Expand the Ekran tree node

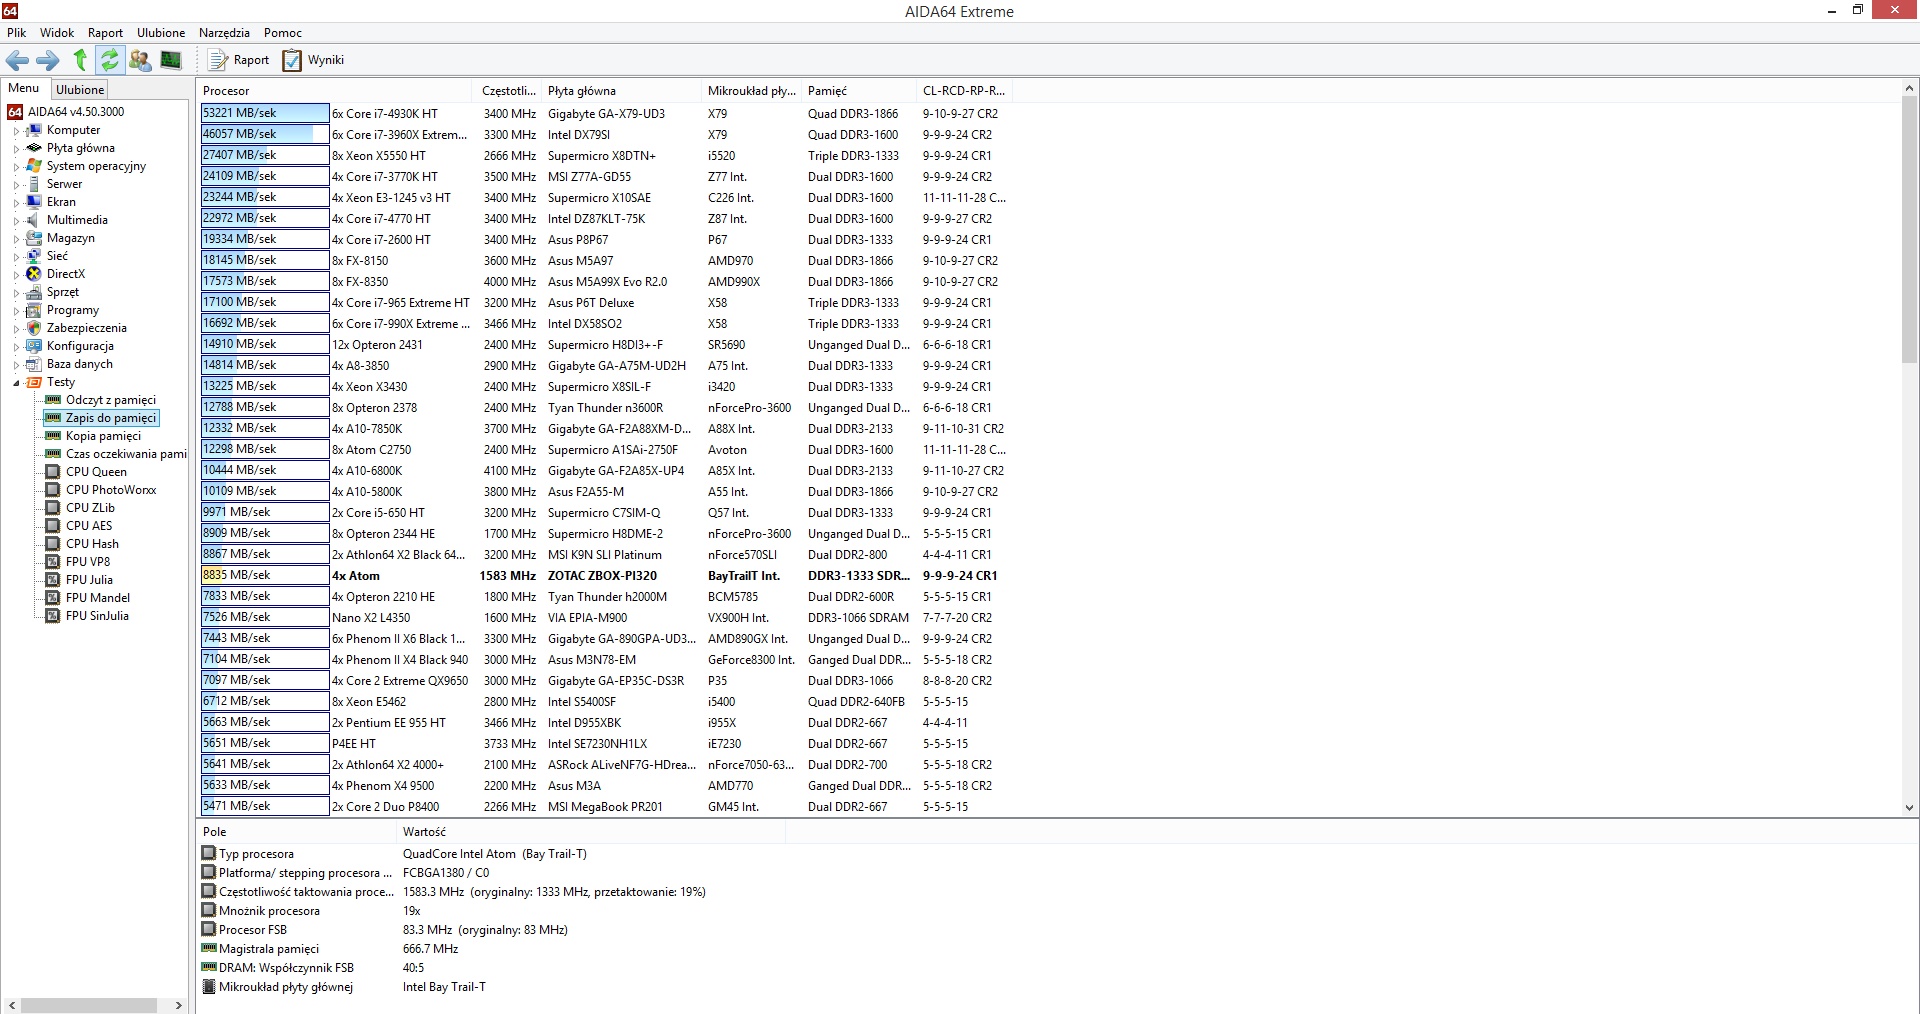click(x=16, y=203)
